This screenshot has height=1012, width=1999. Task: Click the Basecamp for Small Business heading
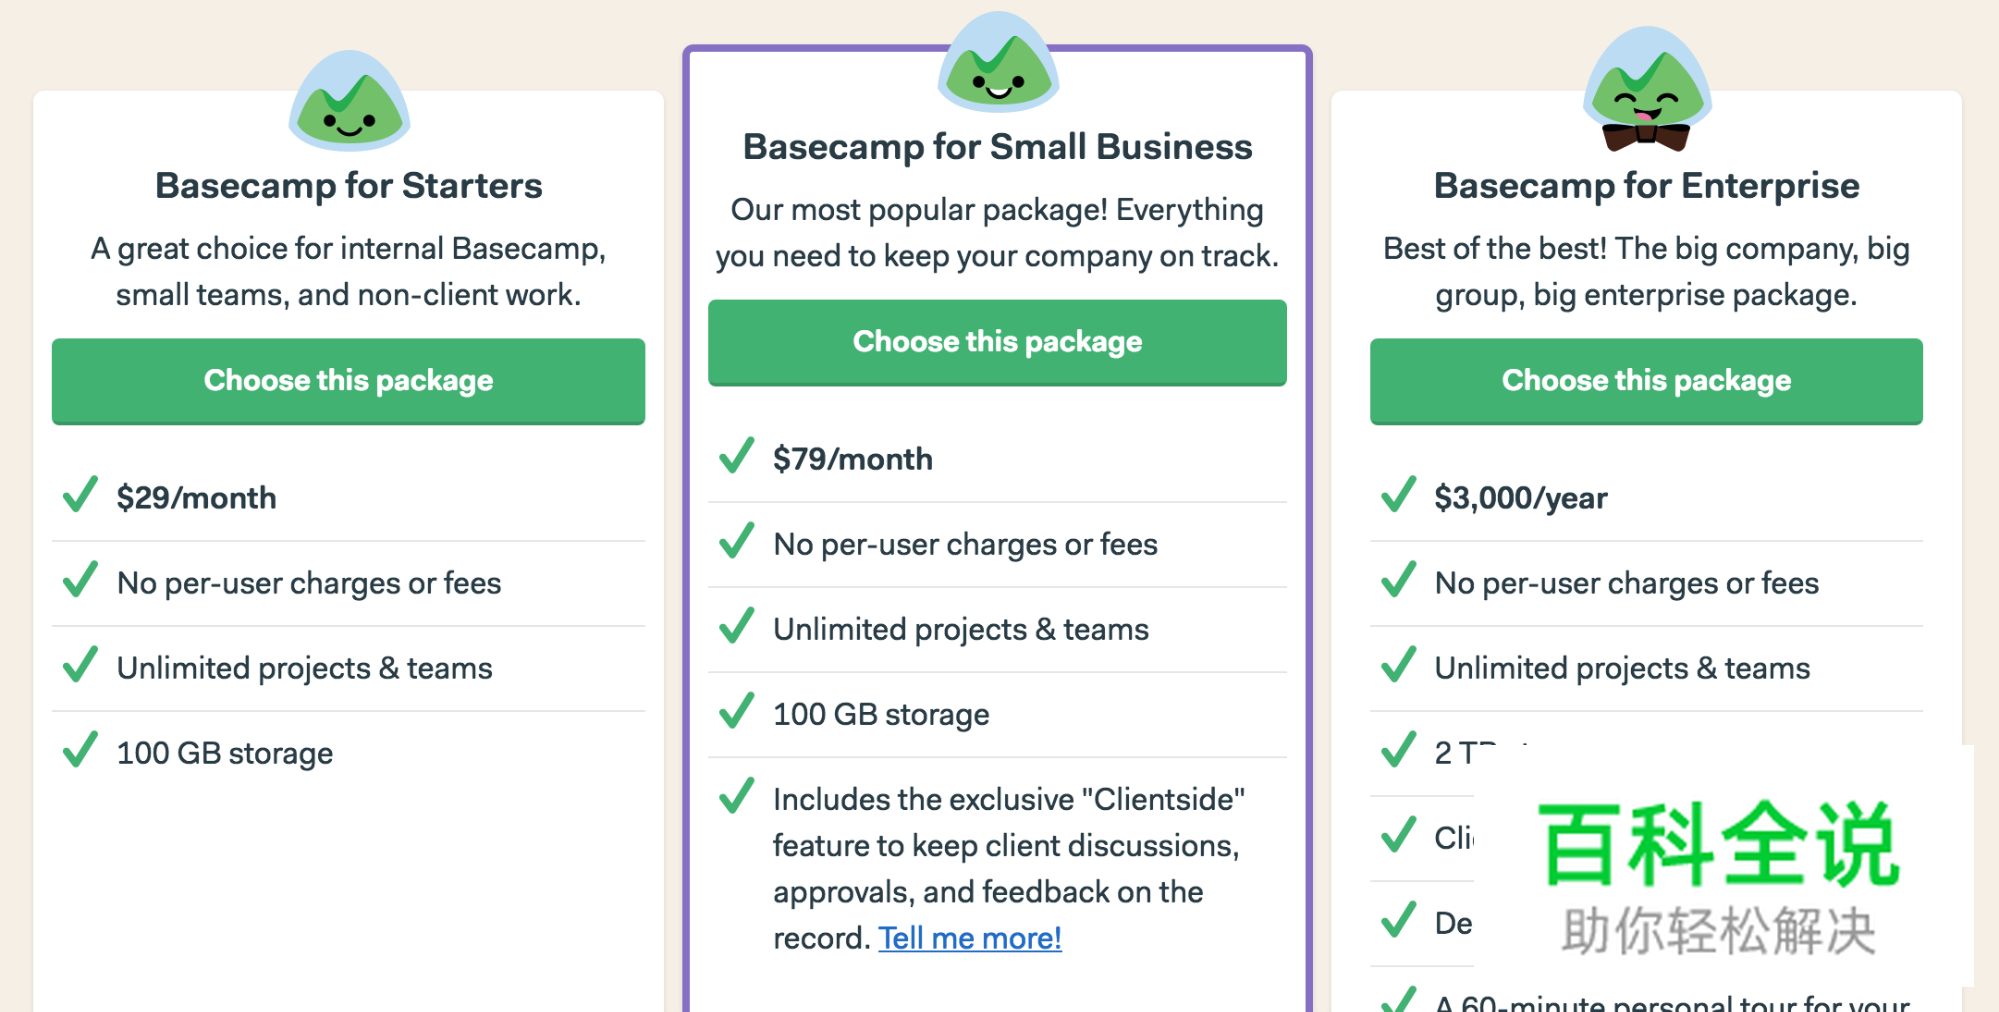point(997,147)
